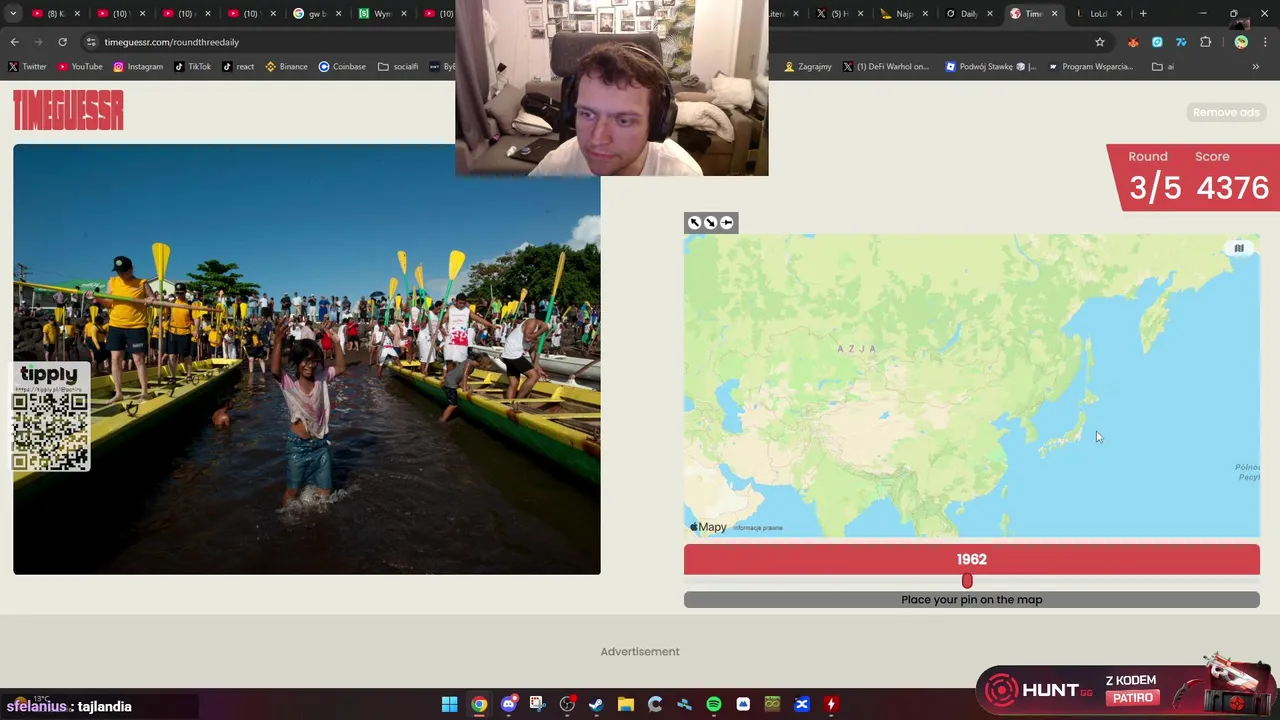
Task: Click the map enlarge arrow icon
Action: [x=695, y=223]
